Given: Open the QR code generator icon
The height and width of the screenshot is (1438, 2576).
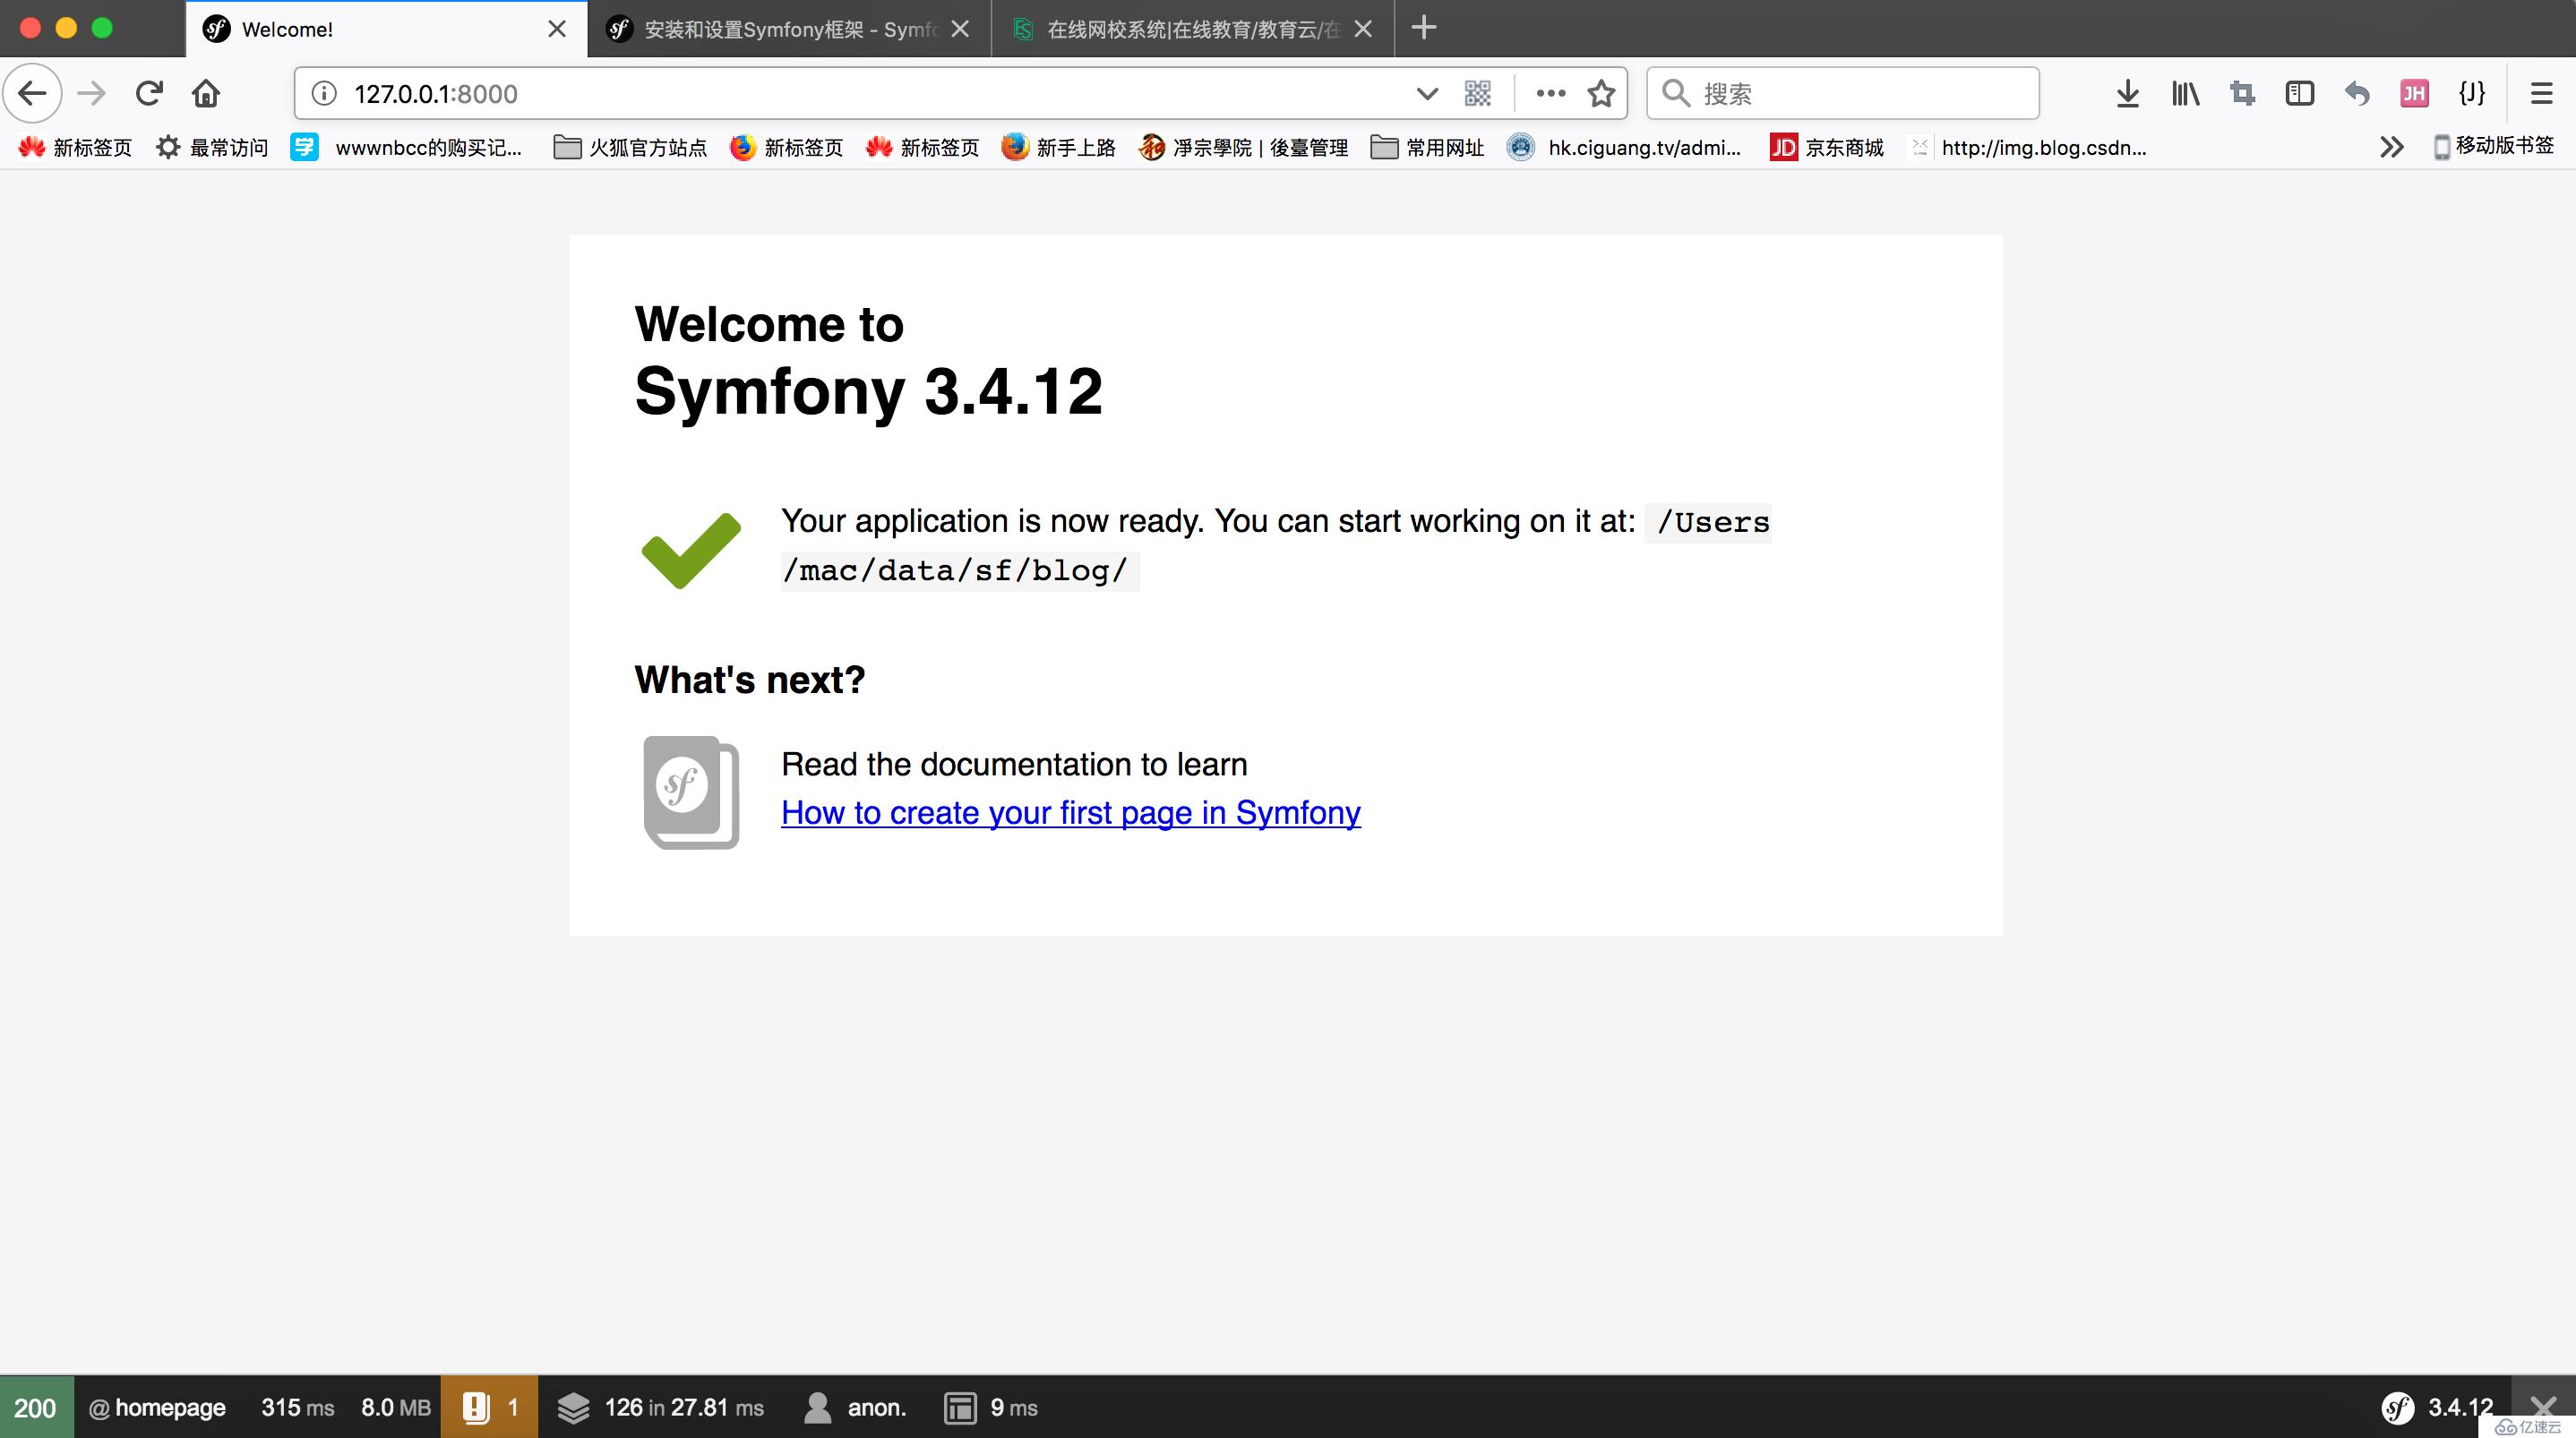Looking at the screenshot, I should pos(1477,93).
